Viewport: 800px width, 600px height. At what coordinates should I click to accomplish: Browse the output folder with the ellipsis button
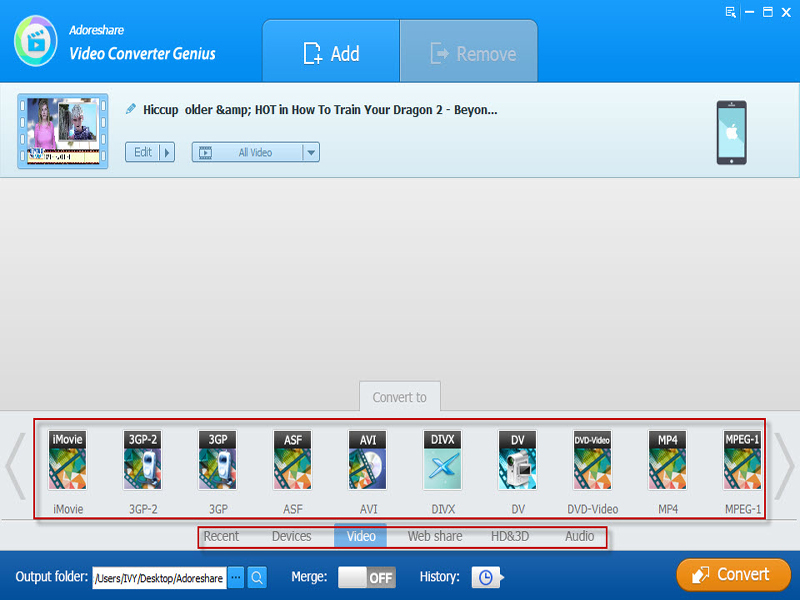236,578
